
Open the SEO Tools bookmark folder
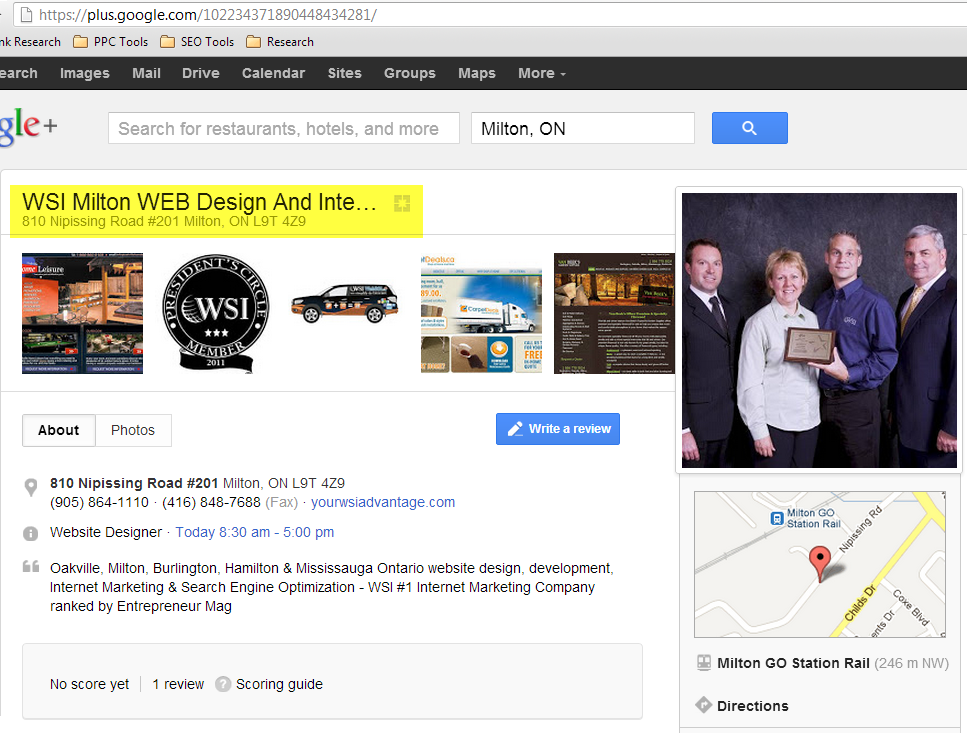pyautogui.click(x=197, y=42)
